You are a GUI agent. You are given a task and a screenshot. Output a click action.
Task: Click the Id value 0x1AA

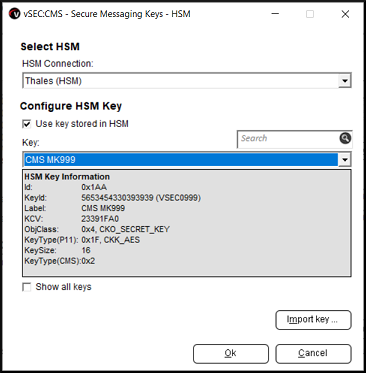(94, 187)
